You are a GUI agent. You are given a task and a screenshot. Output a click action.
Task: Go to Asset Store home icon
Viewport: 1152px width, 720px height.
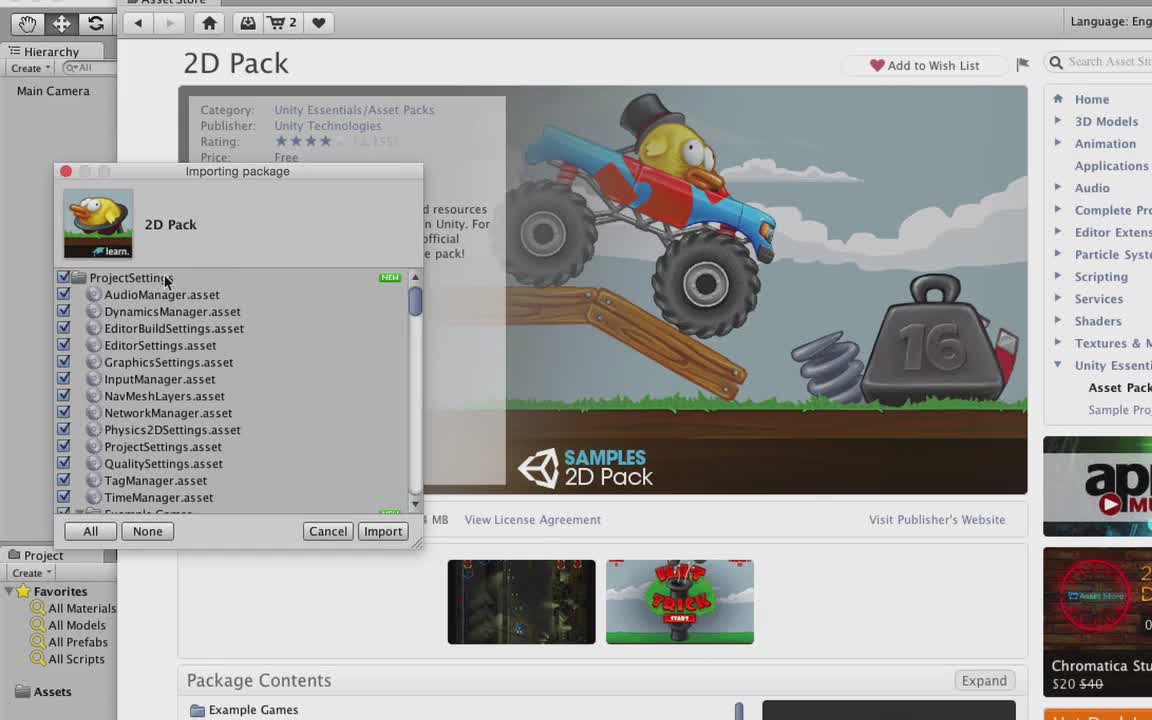[209, 23]
